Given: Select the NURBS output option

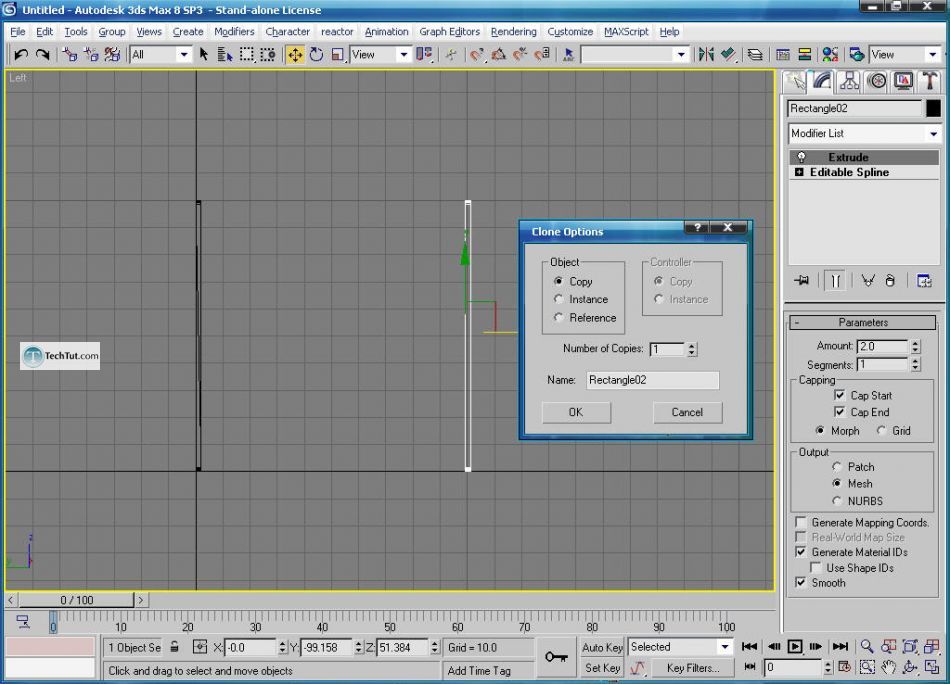Looking at the screenshot, I should [837, 500].
